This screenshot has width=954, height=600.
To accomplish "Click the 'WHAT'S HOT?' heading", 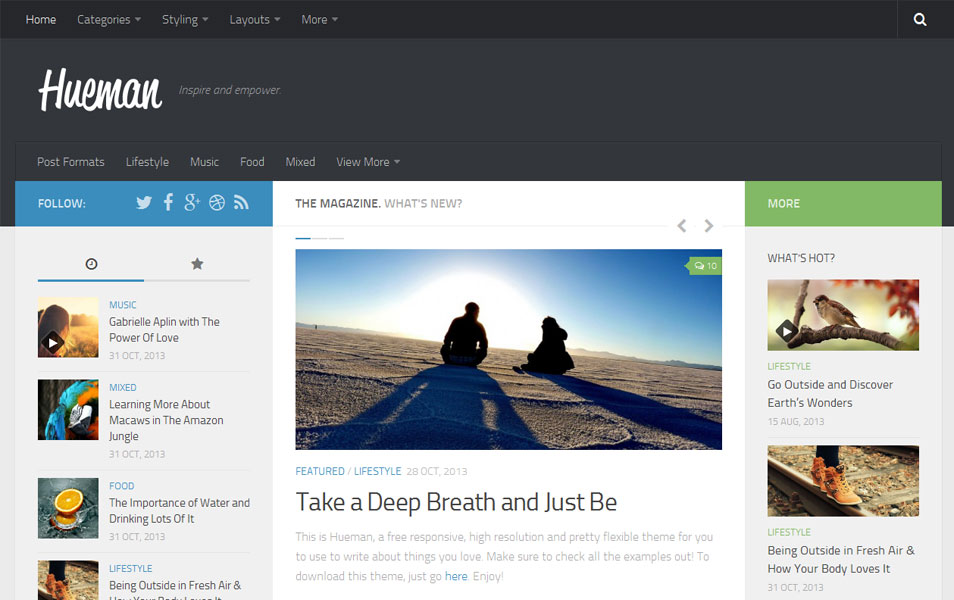I will point(801,258).
